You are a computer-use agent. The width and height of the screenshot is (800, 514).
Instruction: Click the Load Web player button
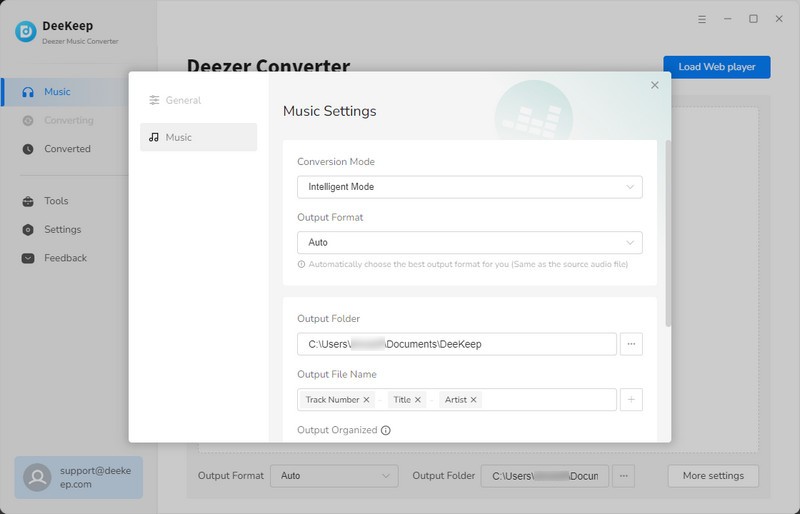tap(717, 67)
